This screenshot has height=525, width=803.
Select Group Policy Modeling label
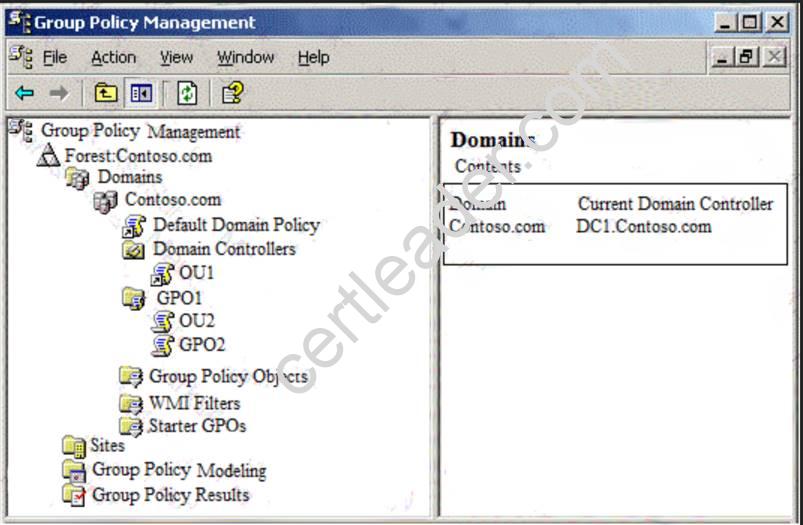click(179, 470)
